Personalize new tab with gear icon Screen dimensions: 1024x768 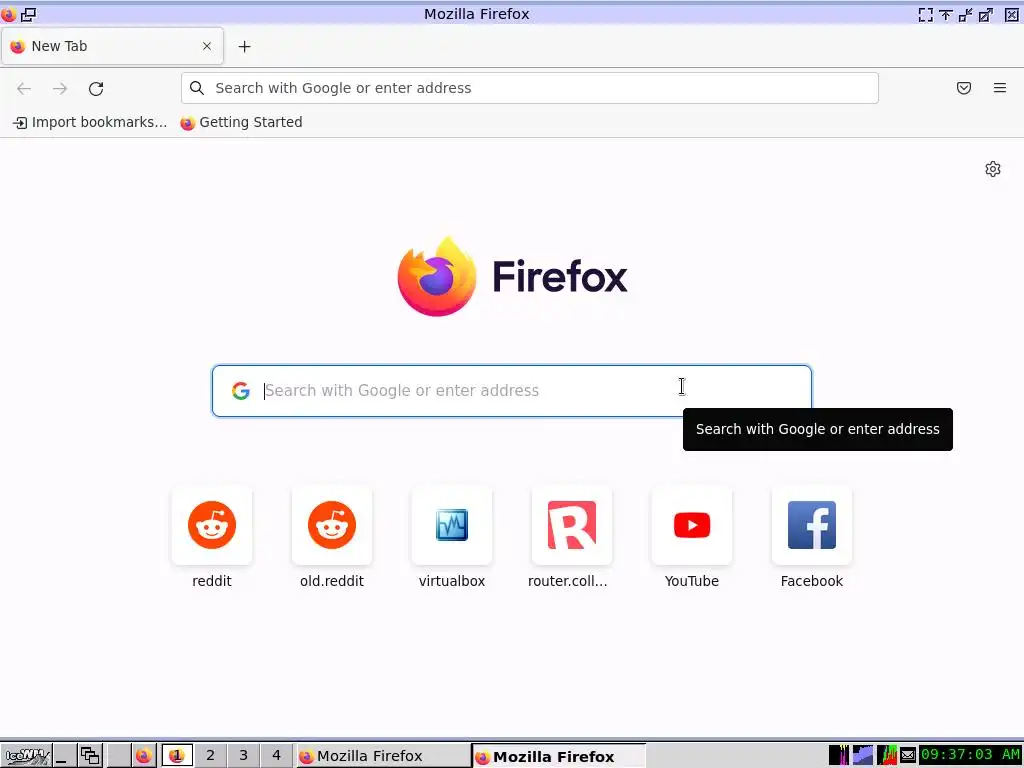click(993, 169)
